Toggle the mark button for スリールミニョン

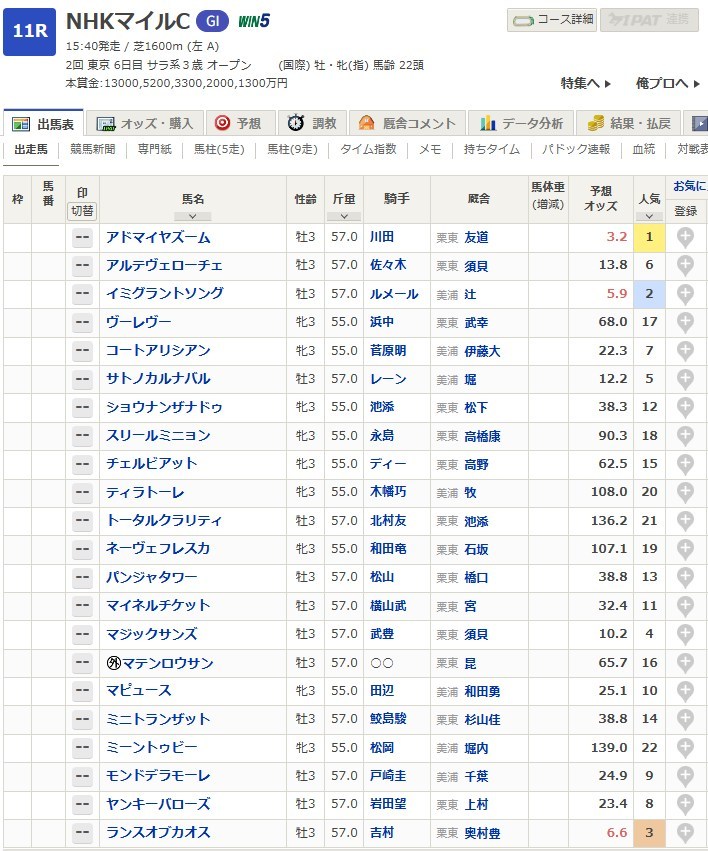(82, 436)
